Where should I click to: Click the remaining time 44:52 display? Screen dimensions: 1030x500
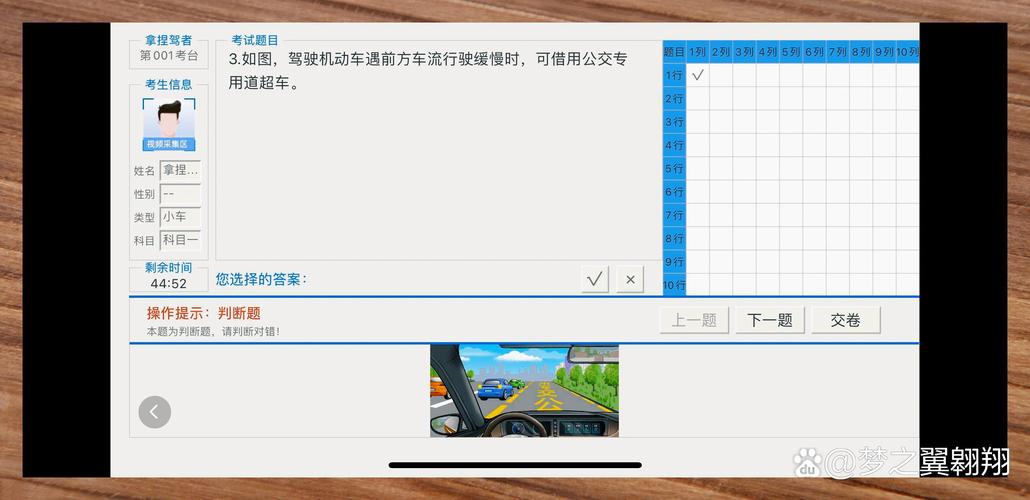pyautogui.click(x=168, y=283)
